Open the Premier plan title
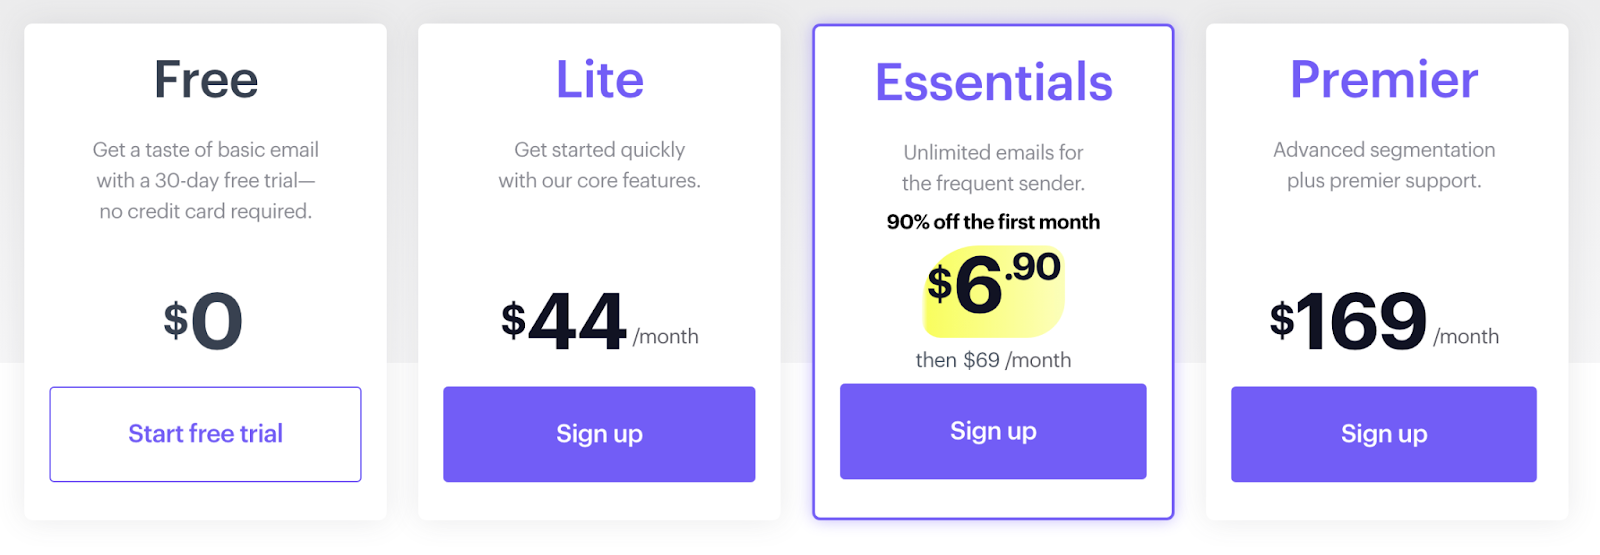 click(1384, 80)
